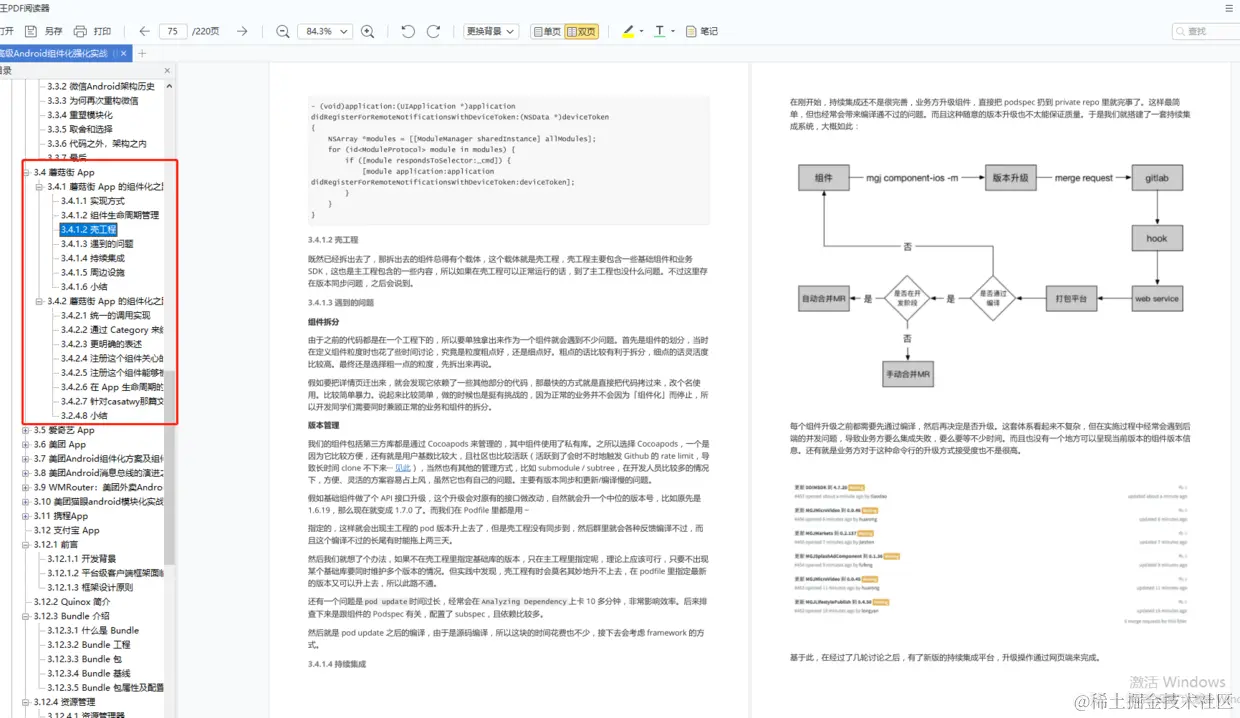Open the hamburger menu at top right
This screenshot has width=1240, height=718.
point(1229,8)
